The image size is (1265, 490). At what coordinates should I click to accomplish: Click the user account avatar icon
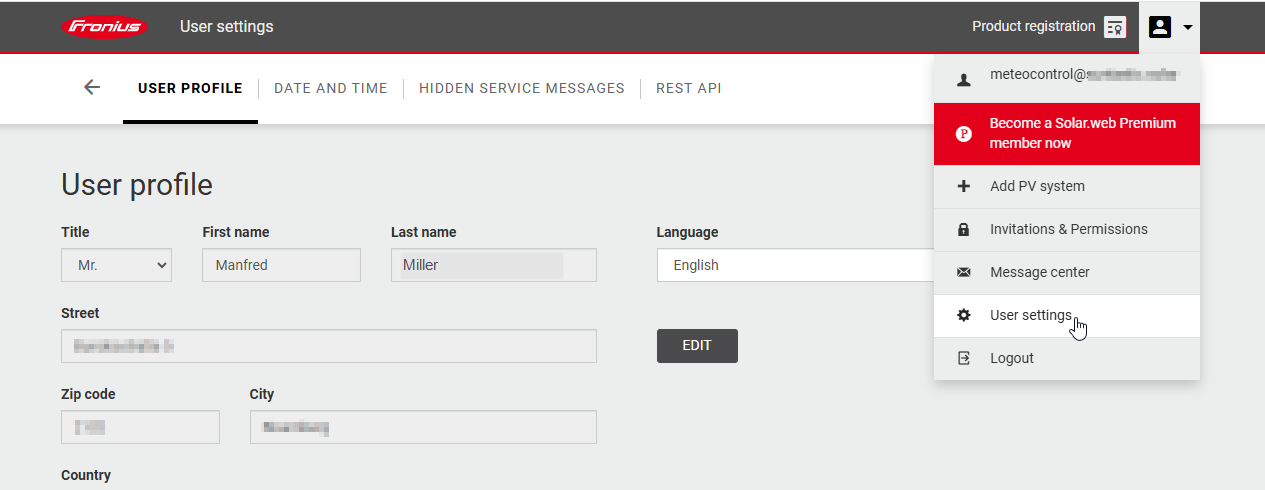[1159, 27]
